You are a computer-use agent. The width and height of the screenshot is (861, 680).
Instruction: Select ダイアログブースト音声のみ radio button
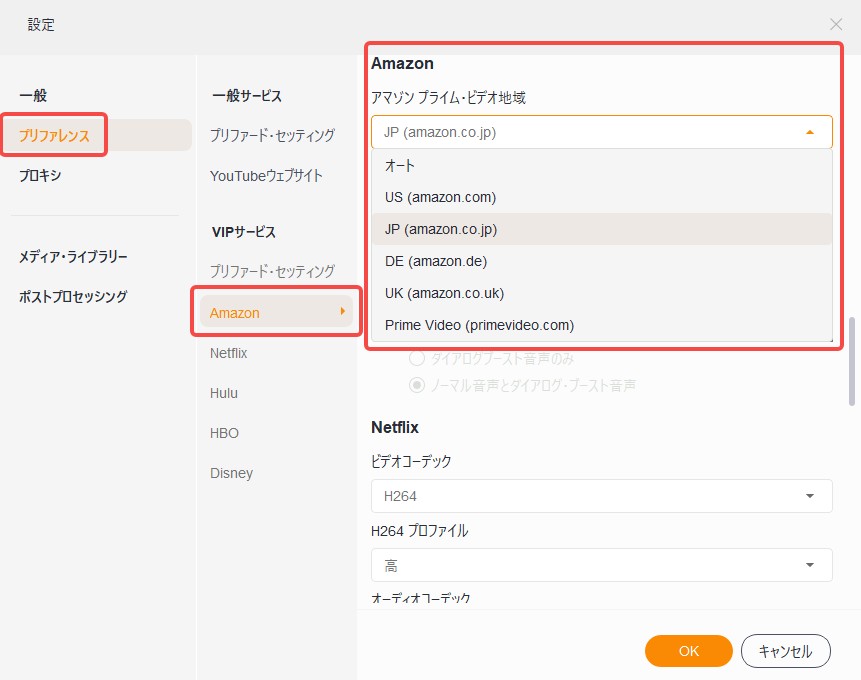point(417,359)
